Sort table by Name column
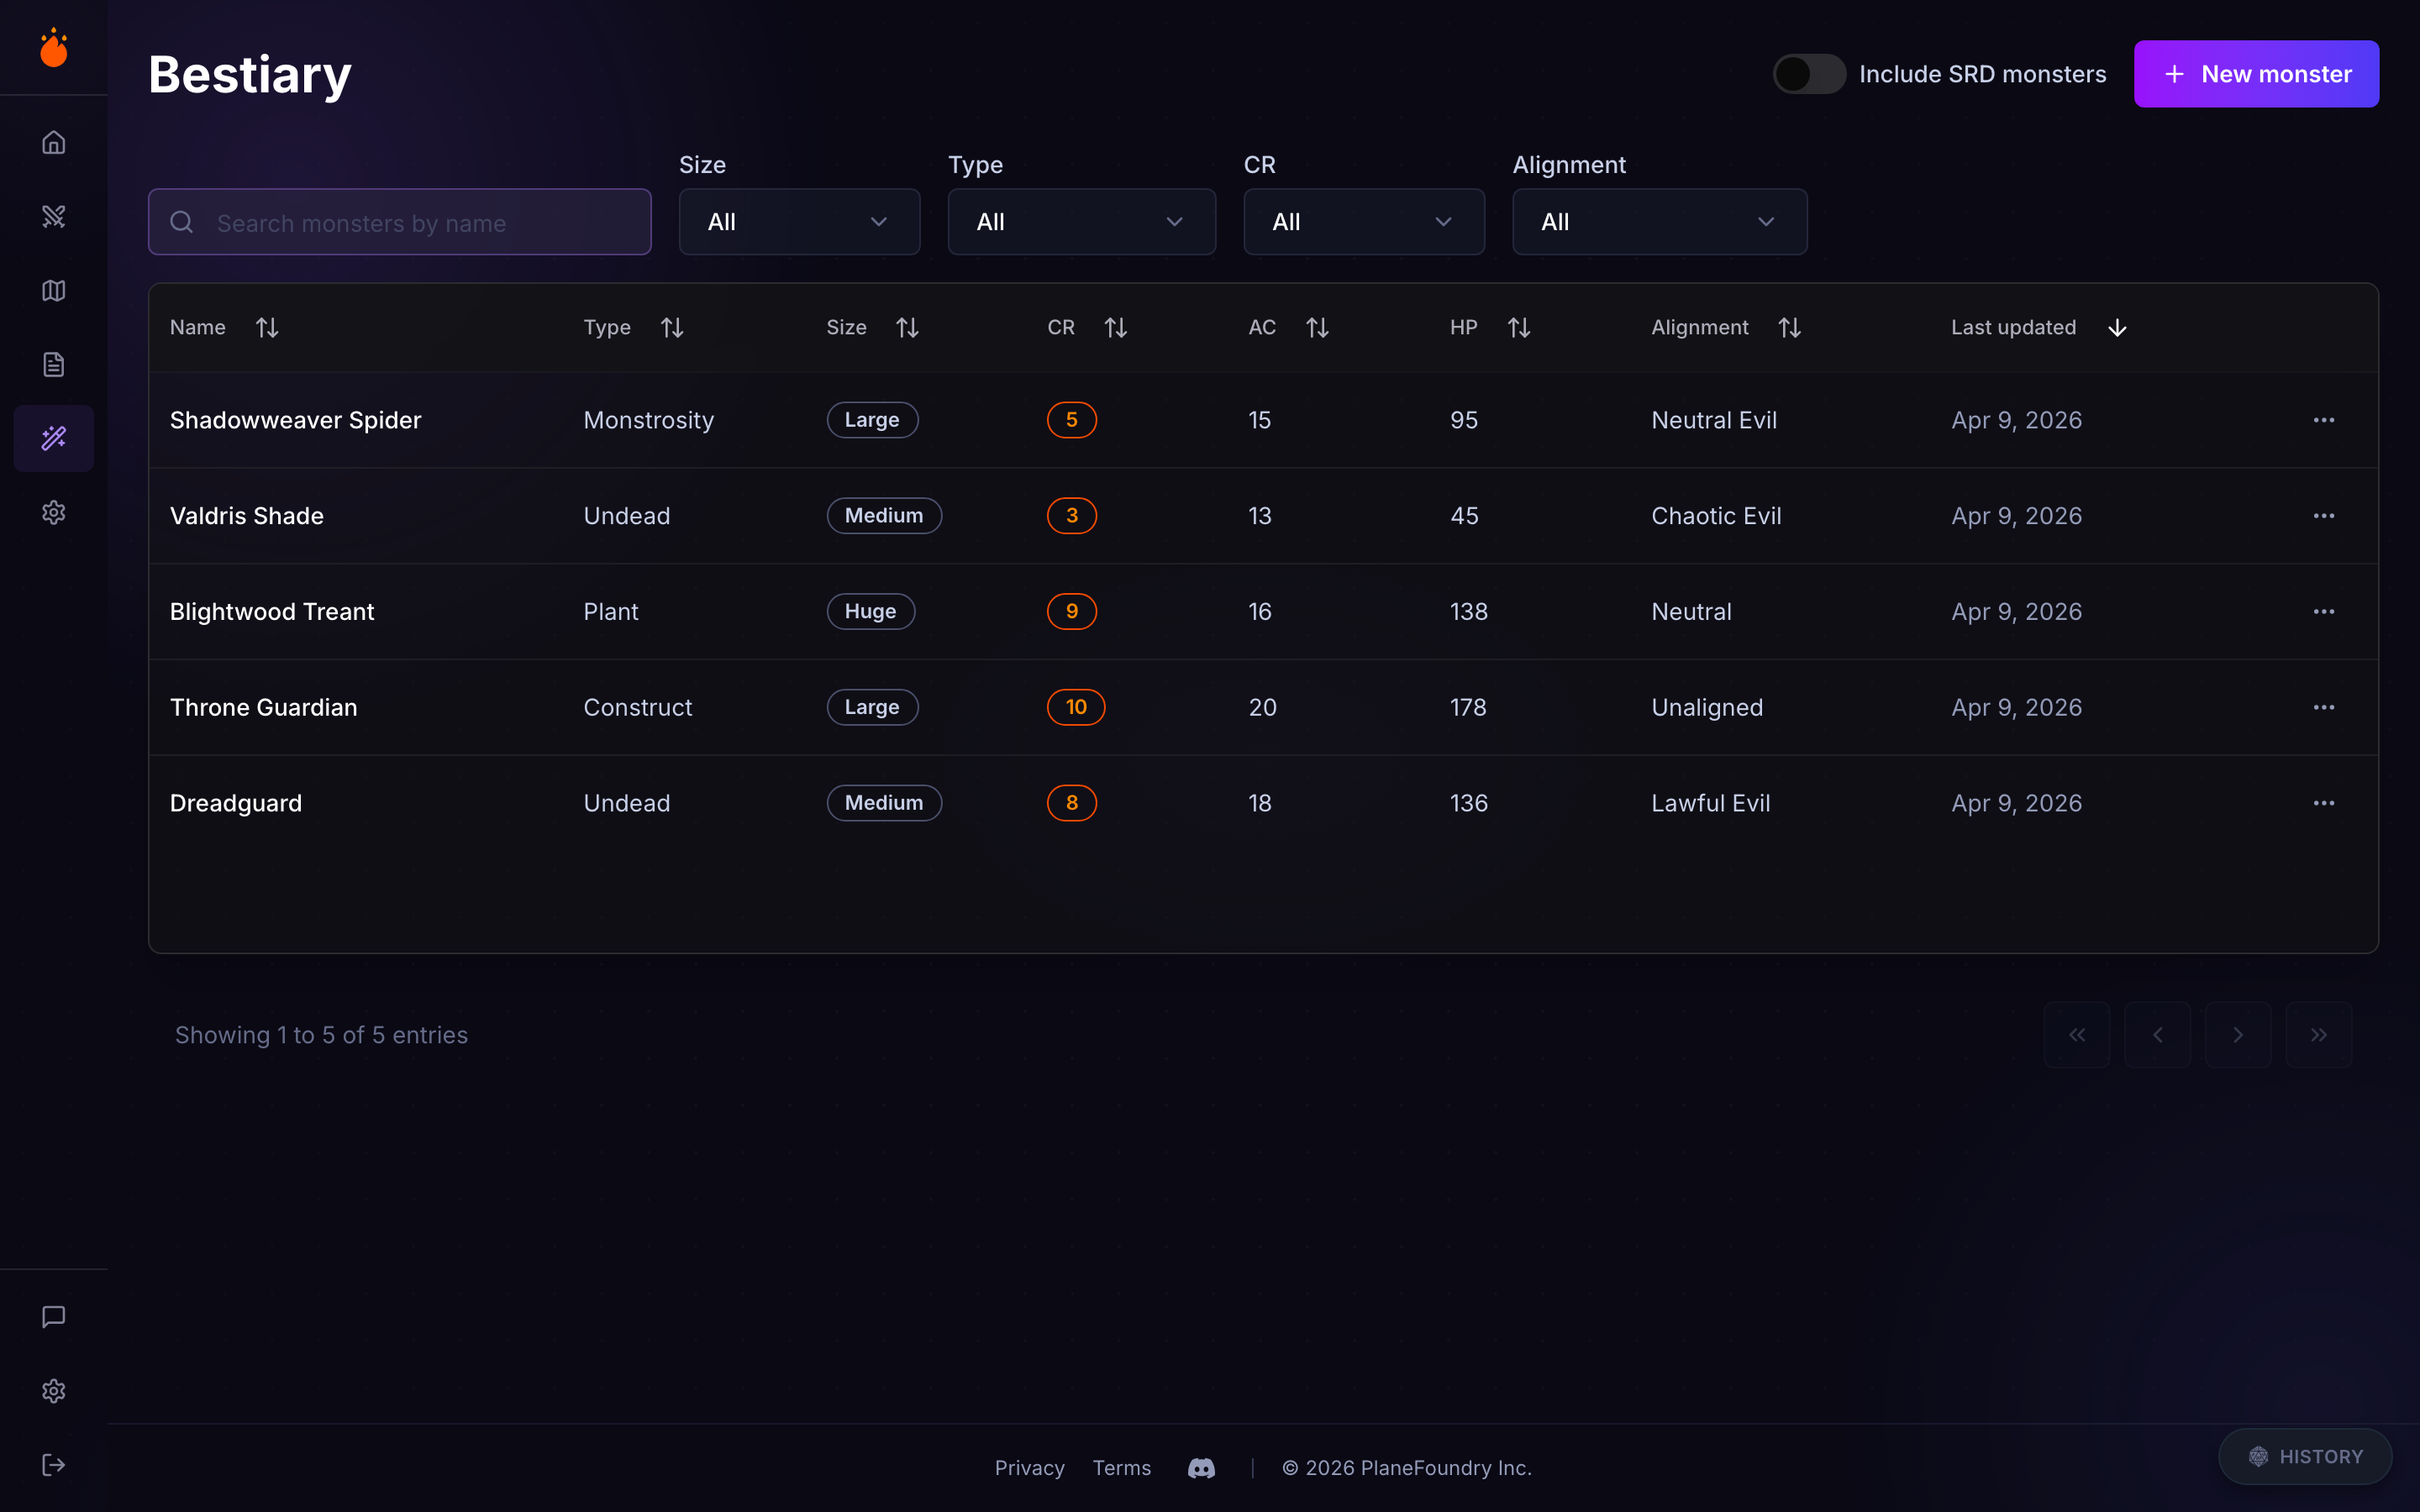This screenshot has height=1512, width=2420. (266, 328)
